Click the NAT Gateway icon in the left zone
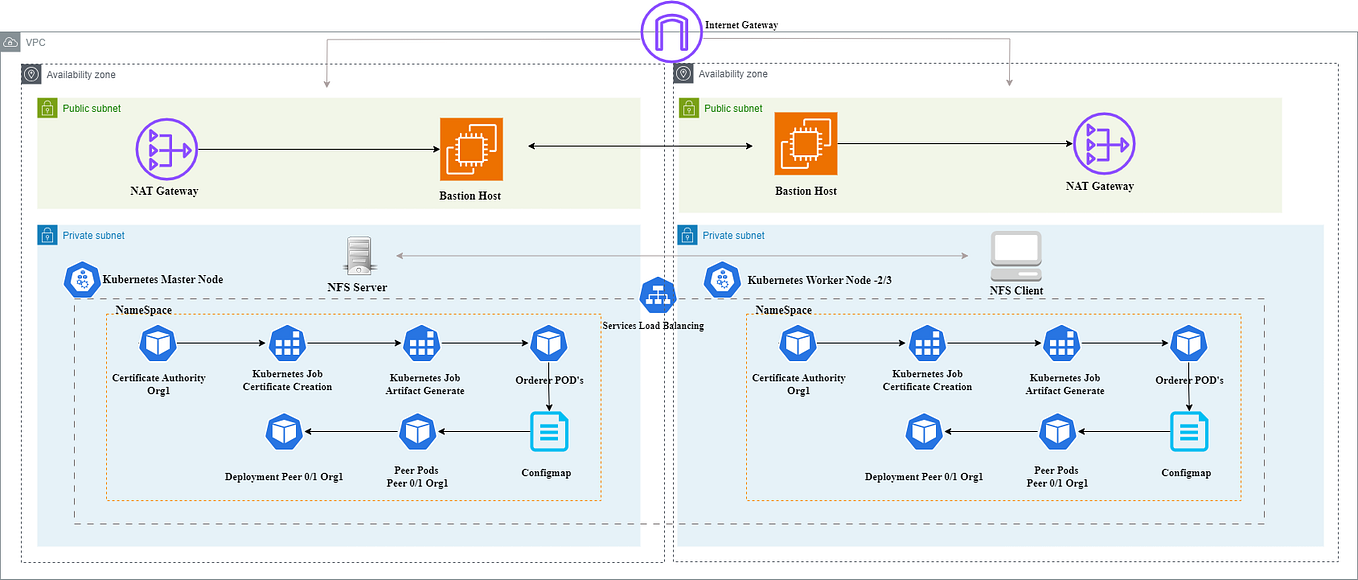Viewport: 1358px width, 580px height. [166, 146]
